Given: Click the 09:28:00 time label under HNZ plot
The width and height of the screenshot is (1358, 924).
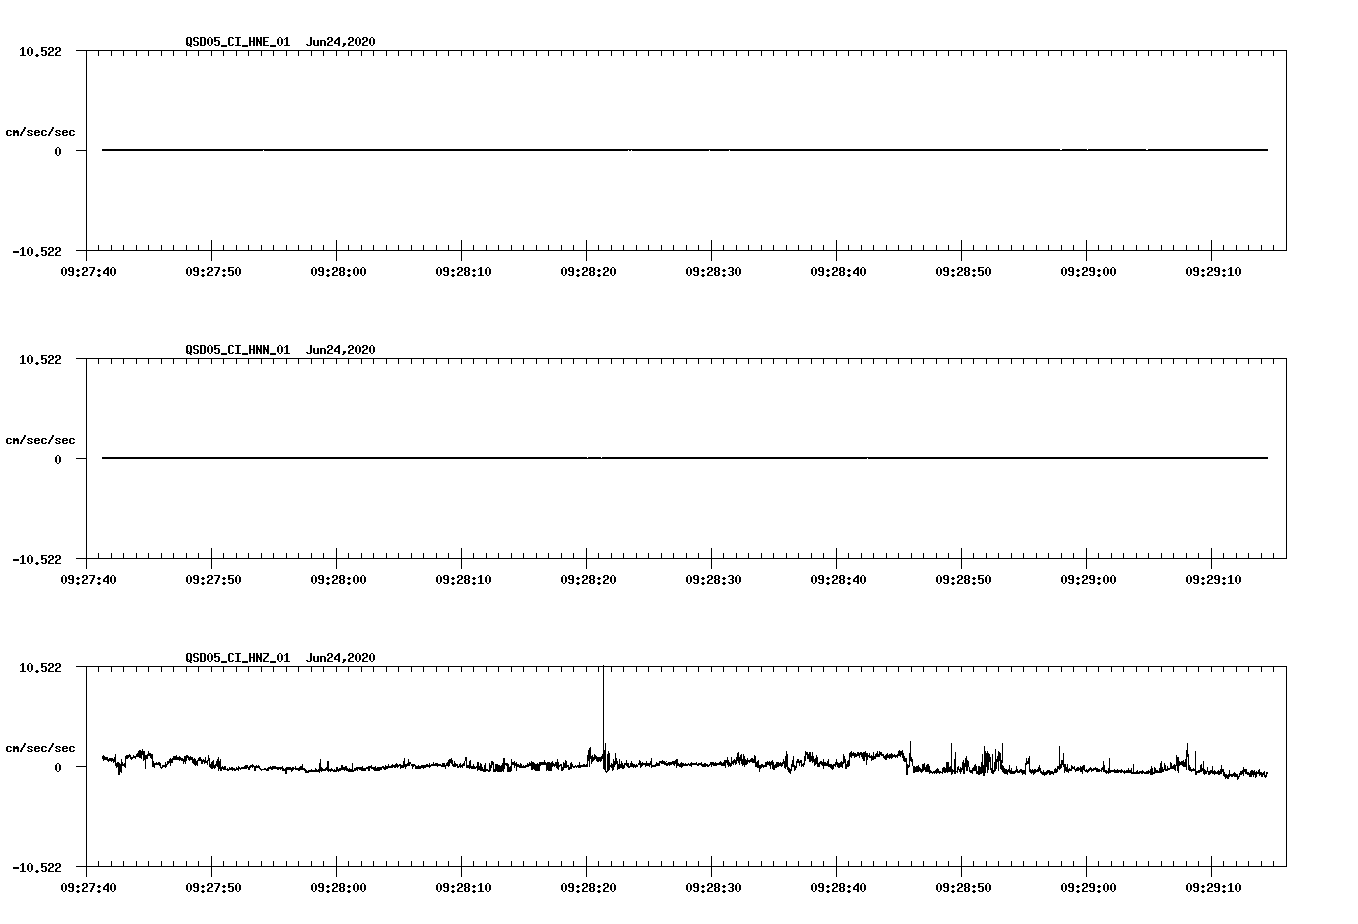Looking at the screenshot, I should 338,888.
